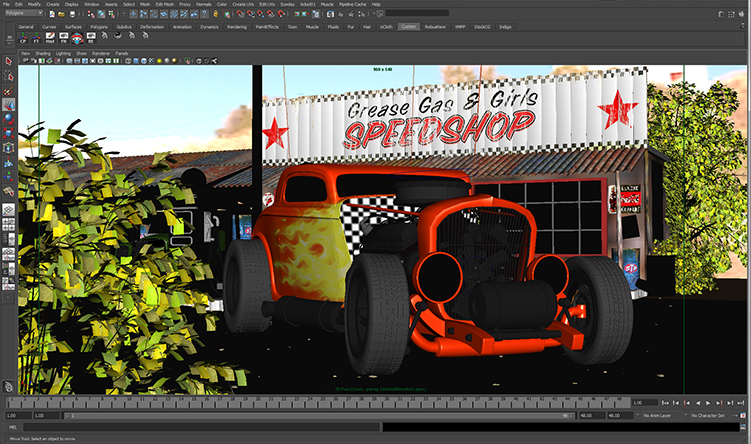
Task: Switch to the Custom shelf tab
Action: click(409, 27)
